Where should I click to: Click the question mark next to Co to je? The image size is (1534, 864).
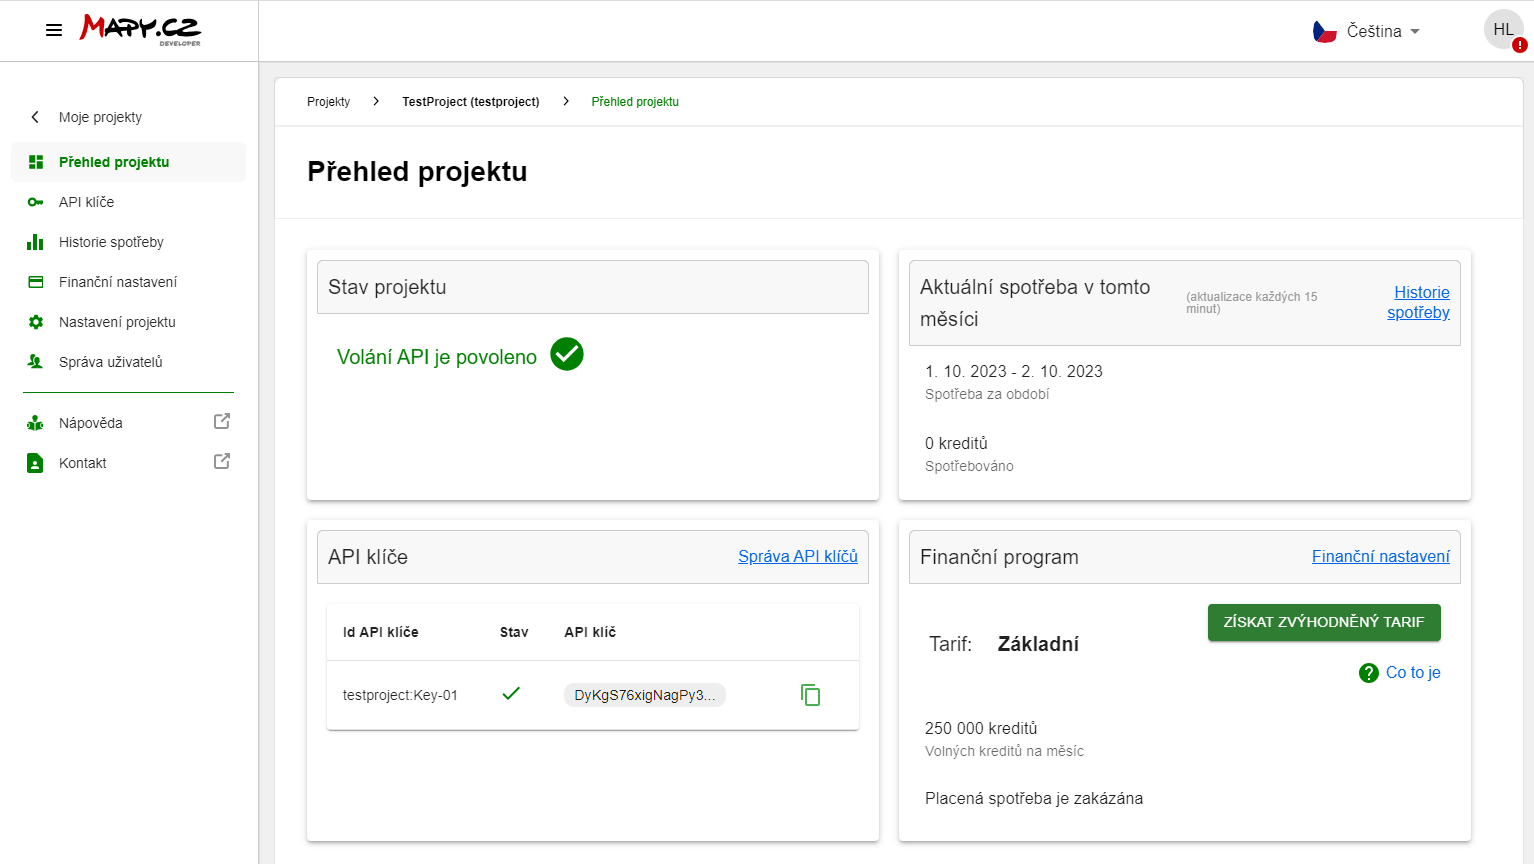pyautogui.click(x=1369, y=672)
